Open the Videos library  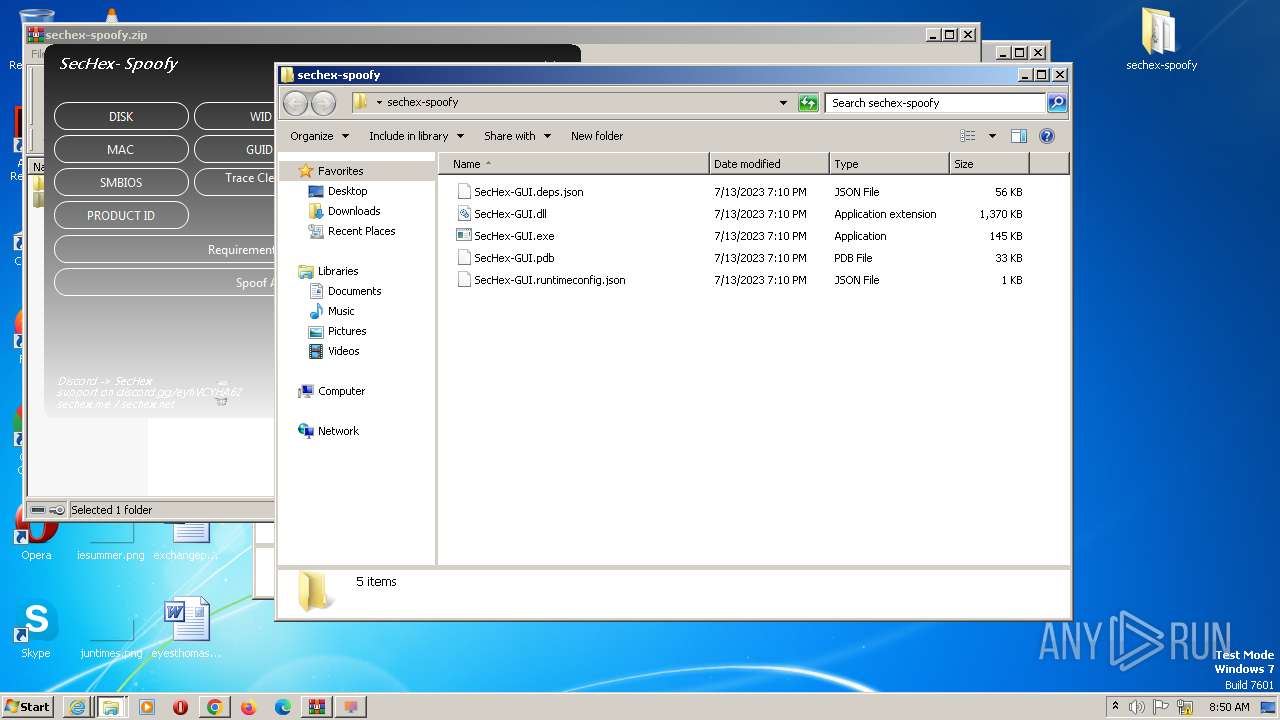click(343, 351)
